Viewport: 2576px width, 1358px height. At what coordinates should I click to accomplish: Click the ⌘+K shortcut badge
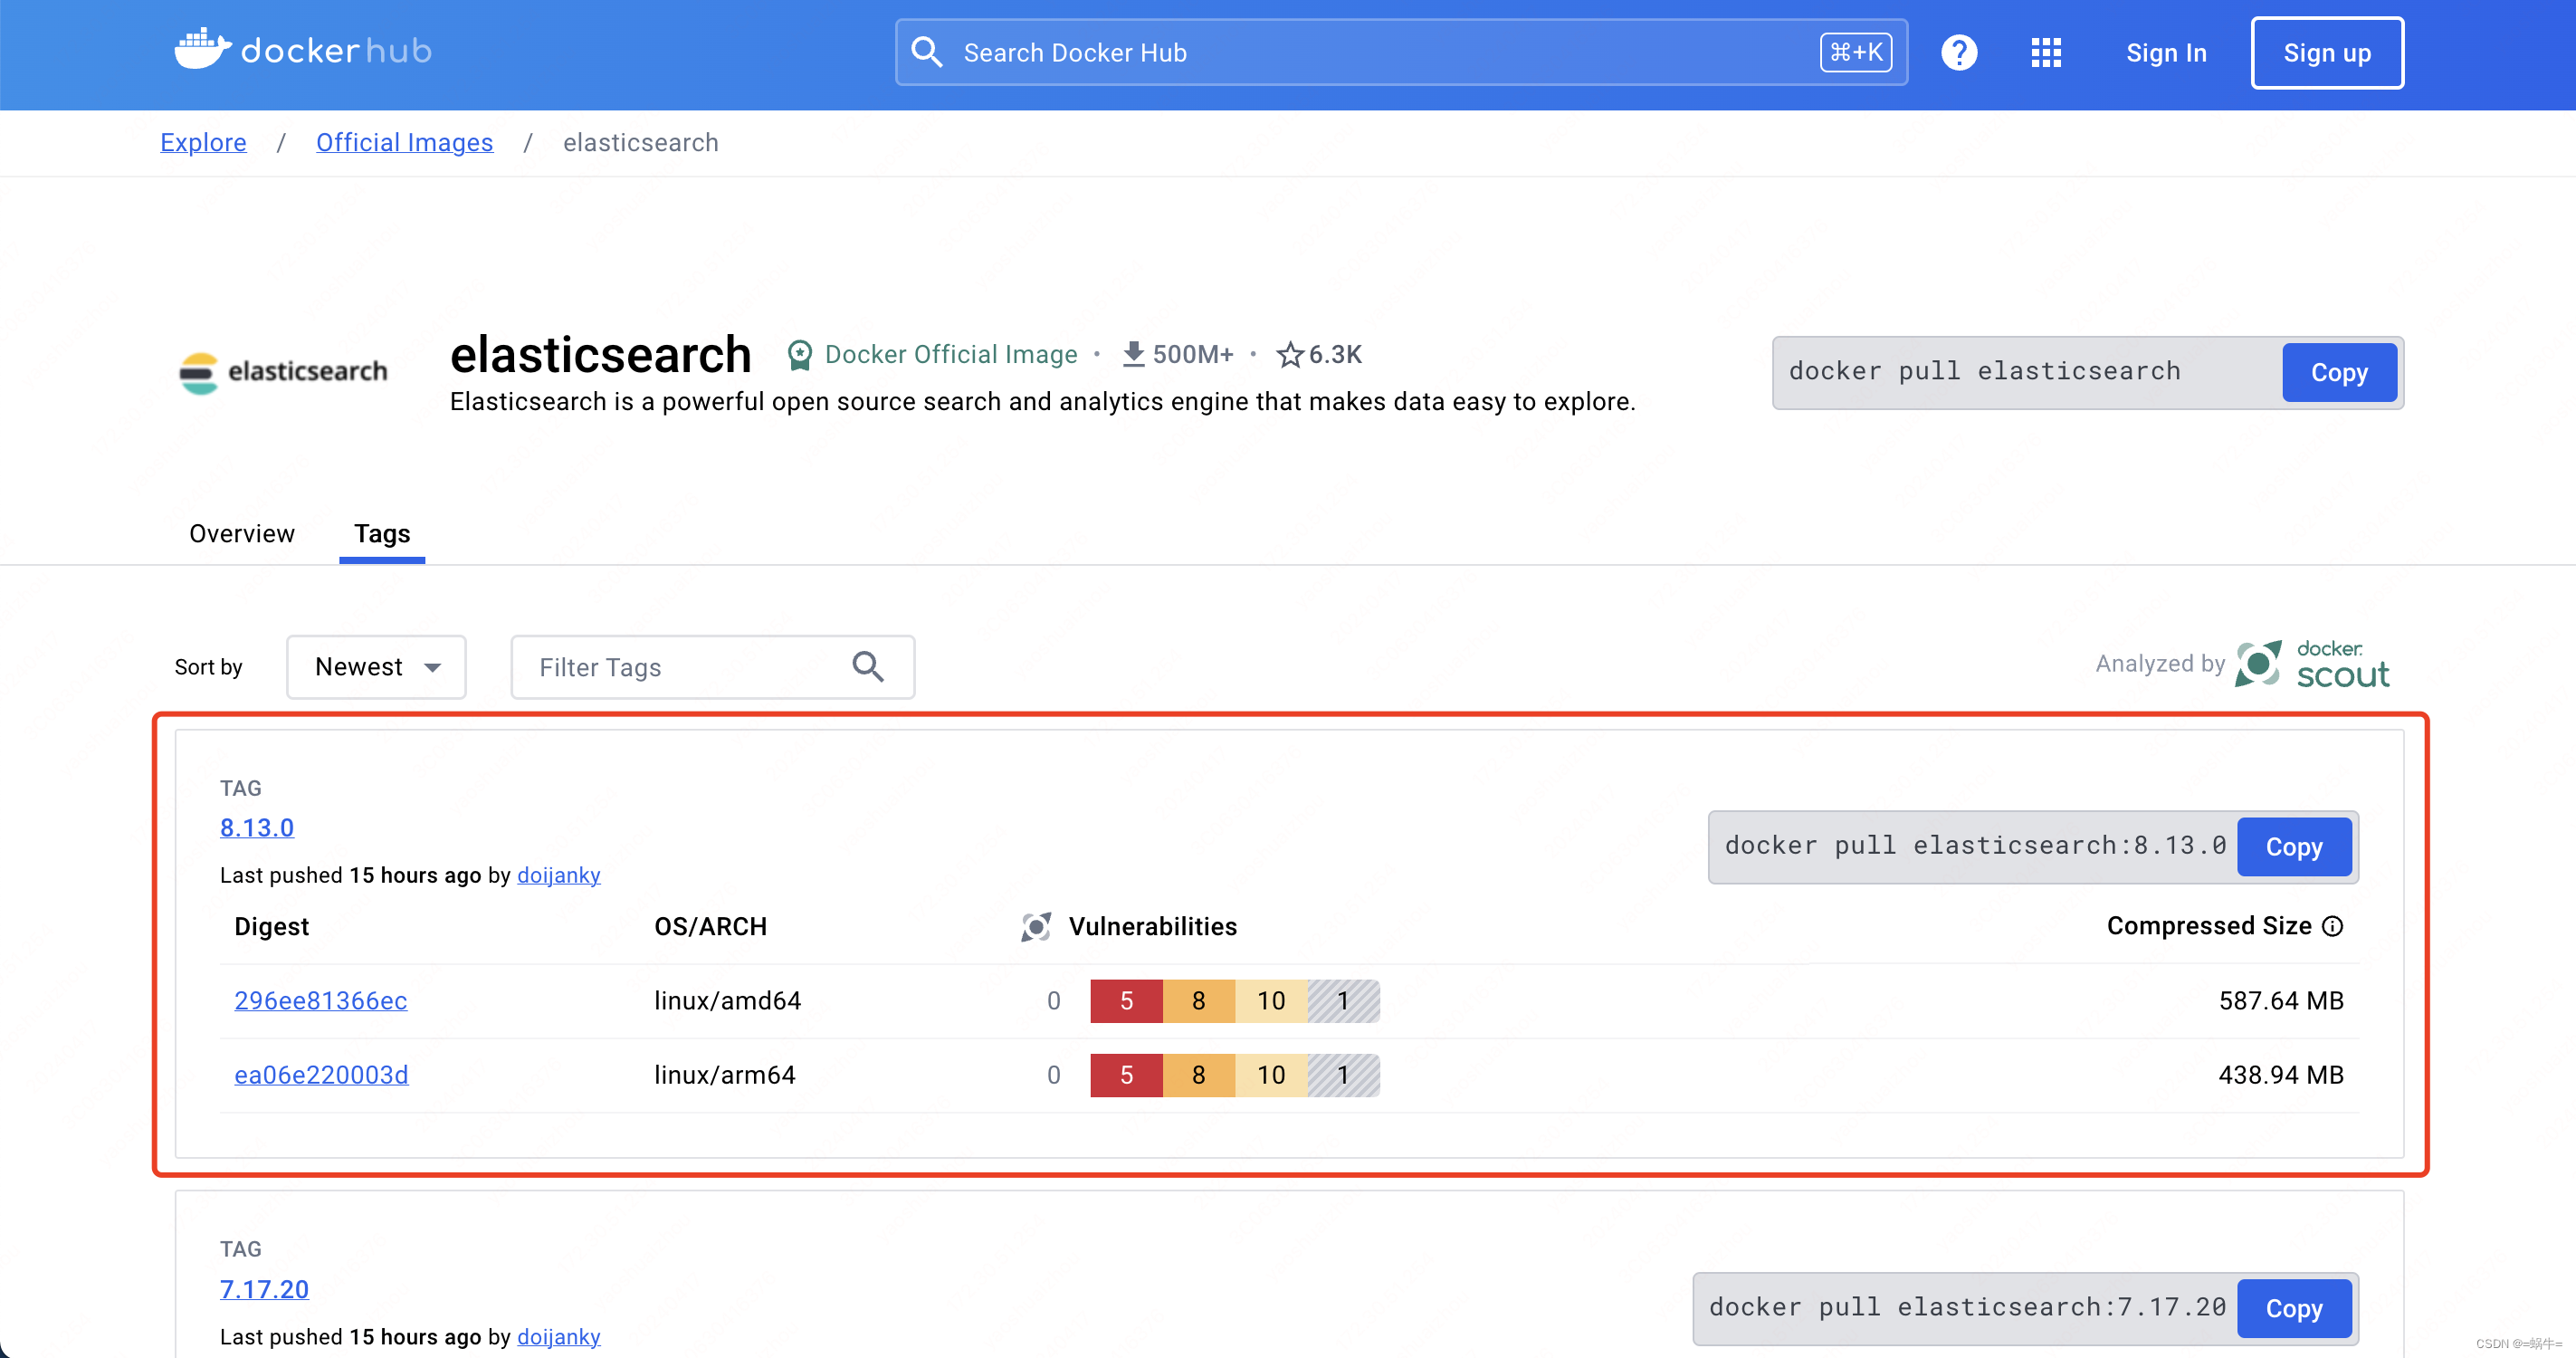(x=1856, y=52)
